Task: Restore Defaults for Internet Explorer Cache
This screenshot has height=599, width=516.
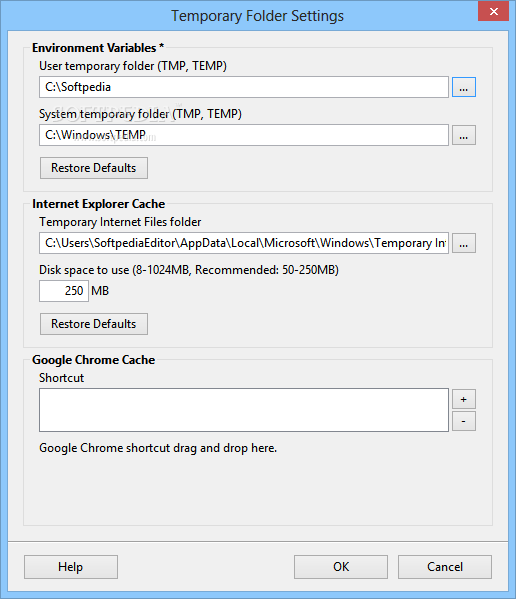Action: tap(94, 324)
